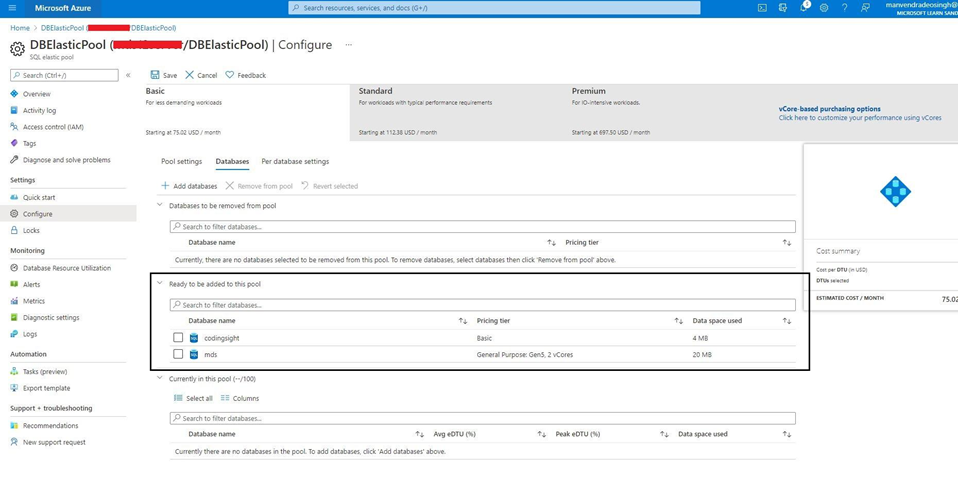Open Activity log in the left menu
This screenshot has width=958, height=477.
(x=39, y=111)
